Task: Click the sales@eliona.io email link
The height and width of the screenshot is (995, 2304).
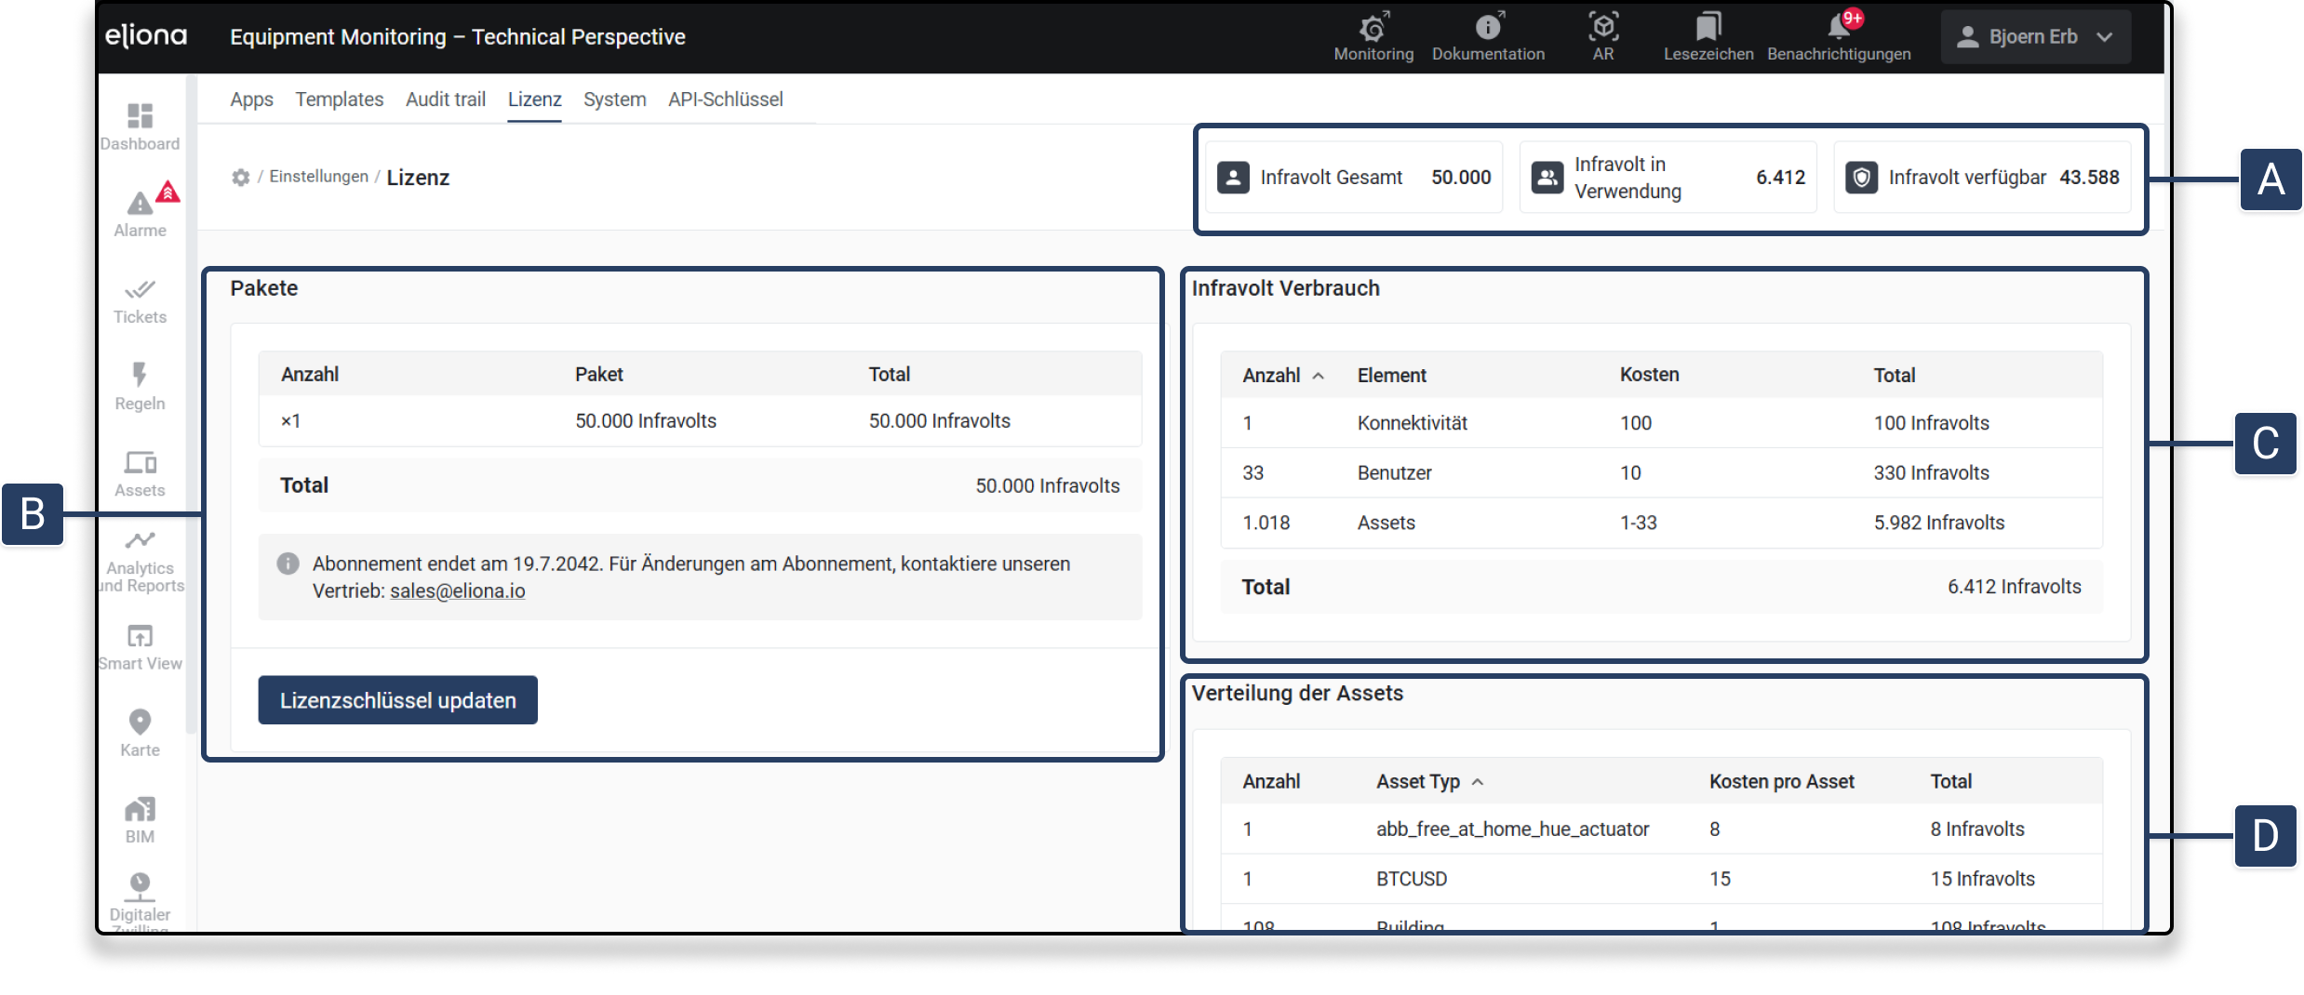Action: click(x=457, y=591)
